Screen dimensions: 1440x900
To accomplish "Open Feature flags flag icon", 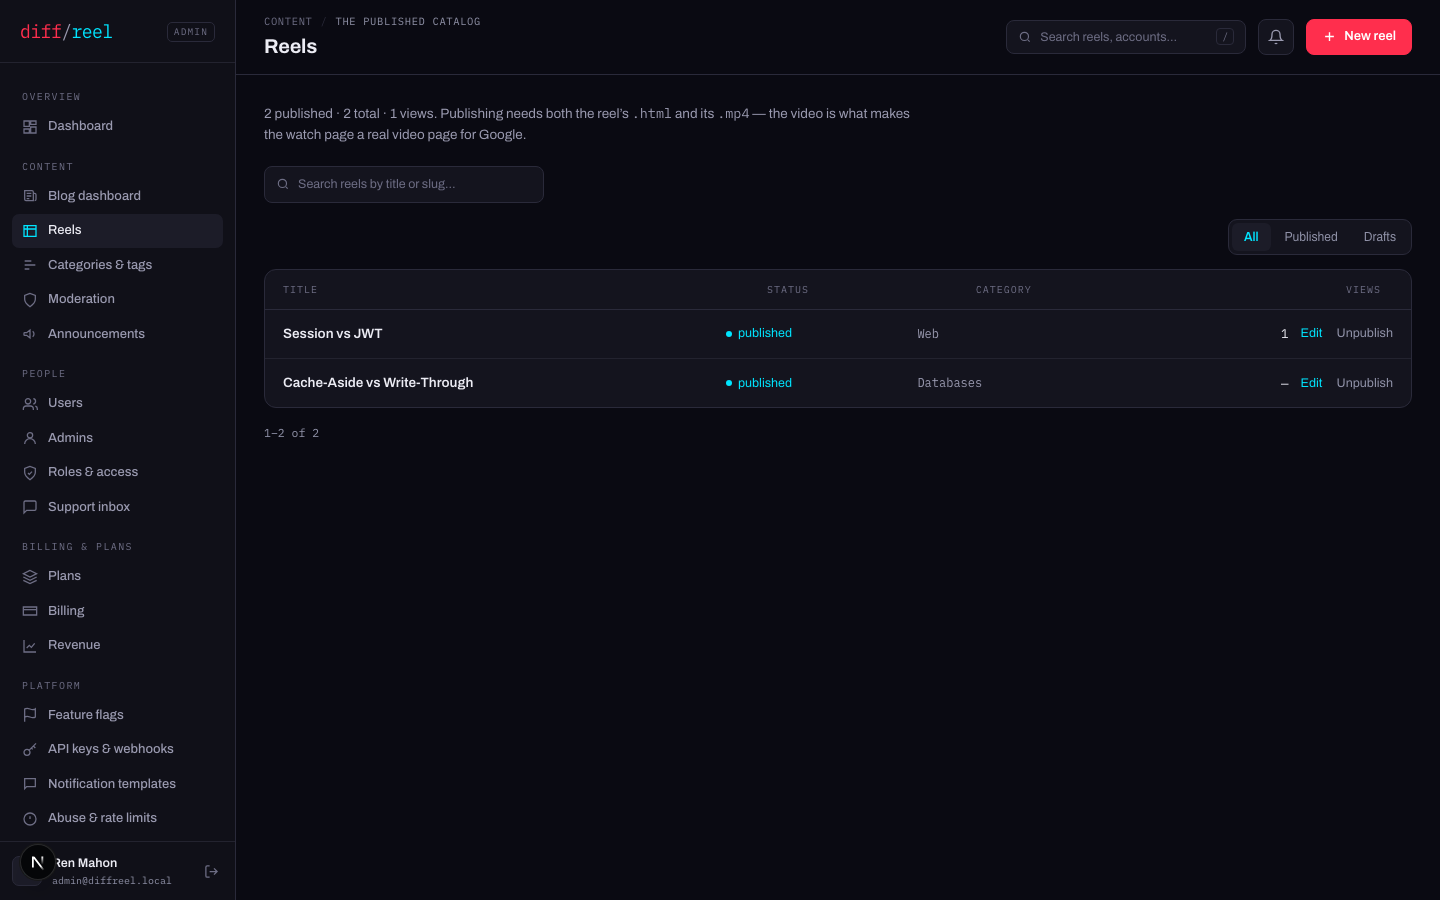I will point(30,715).
